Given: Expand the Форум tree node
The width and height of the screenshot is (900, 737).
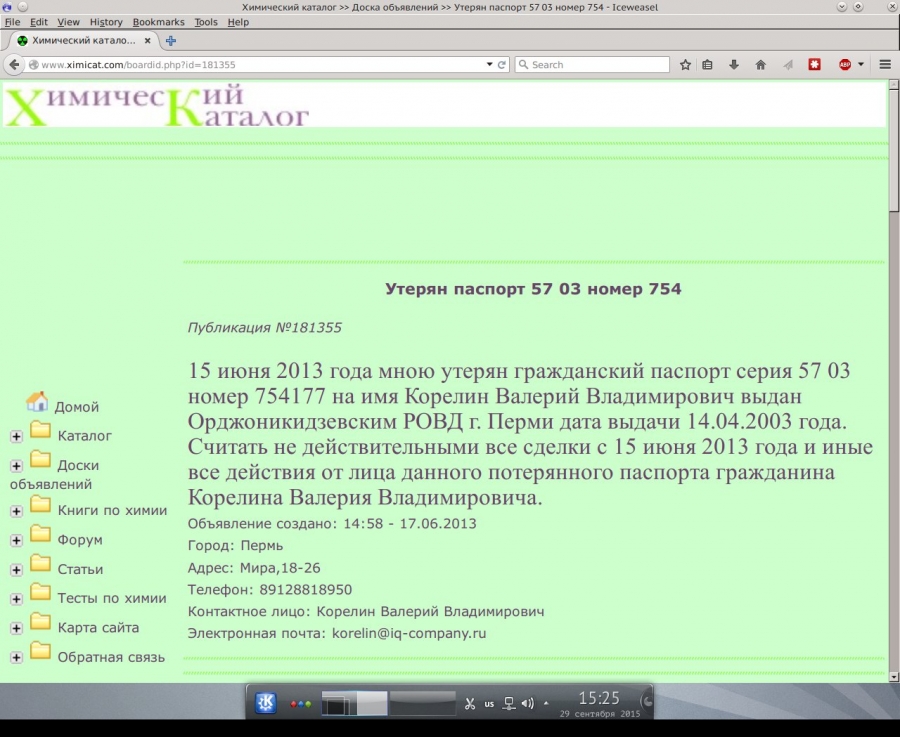Looking at the screenshot, I should 16,541.
